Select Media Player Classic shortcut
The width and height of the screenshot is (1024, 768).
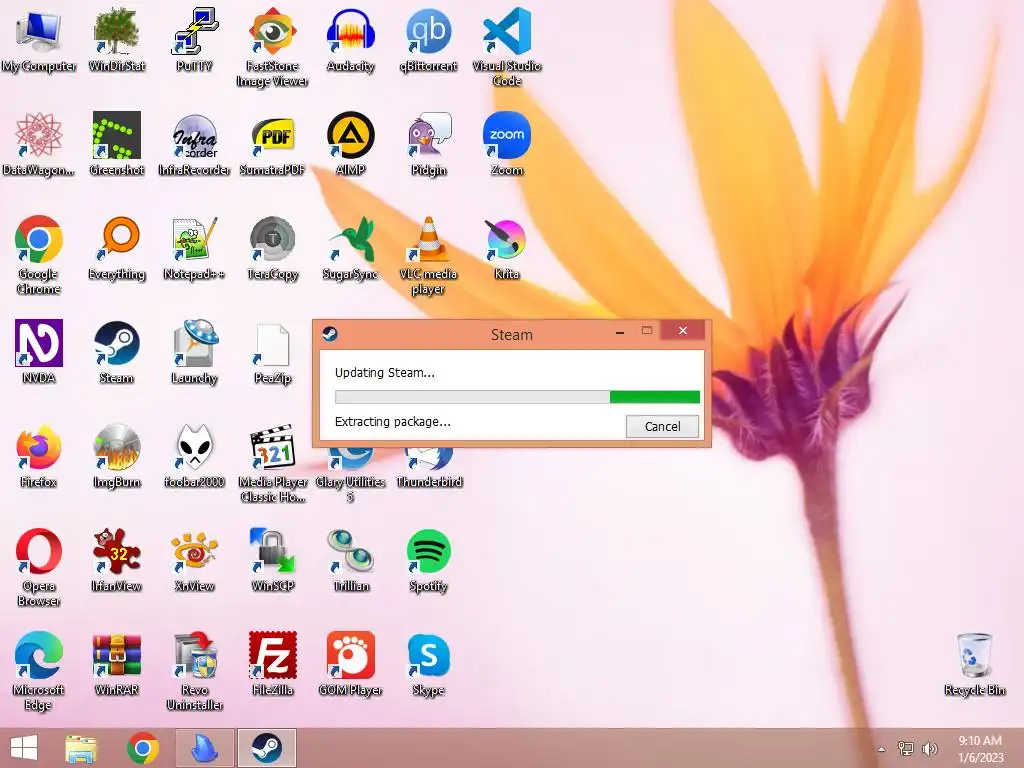[272, 463]
